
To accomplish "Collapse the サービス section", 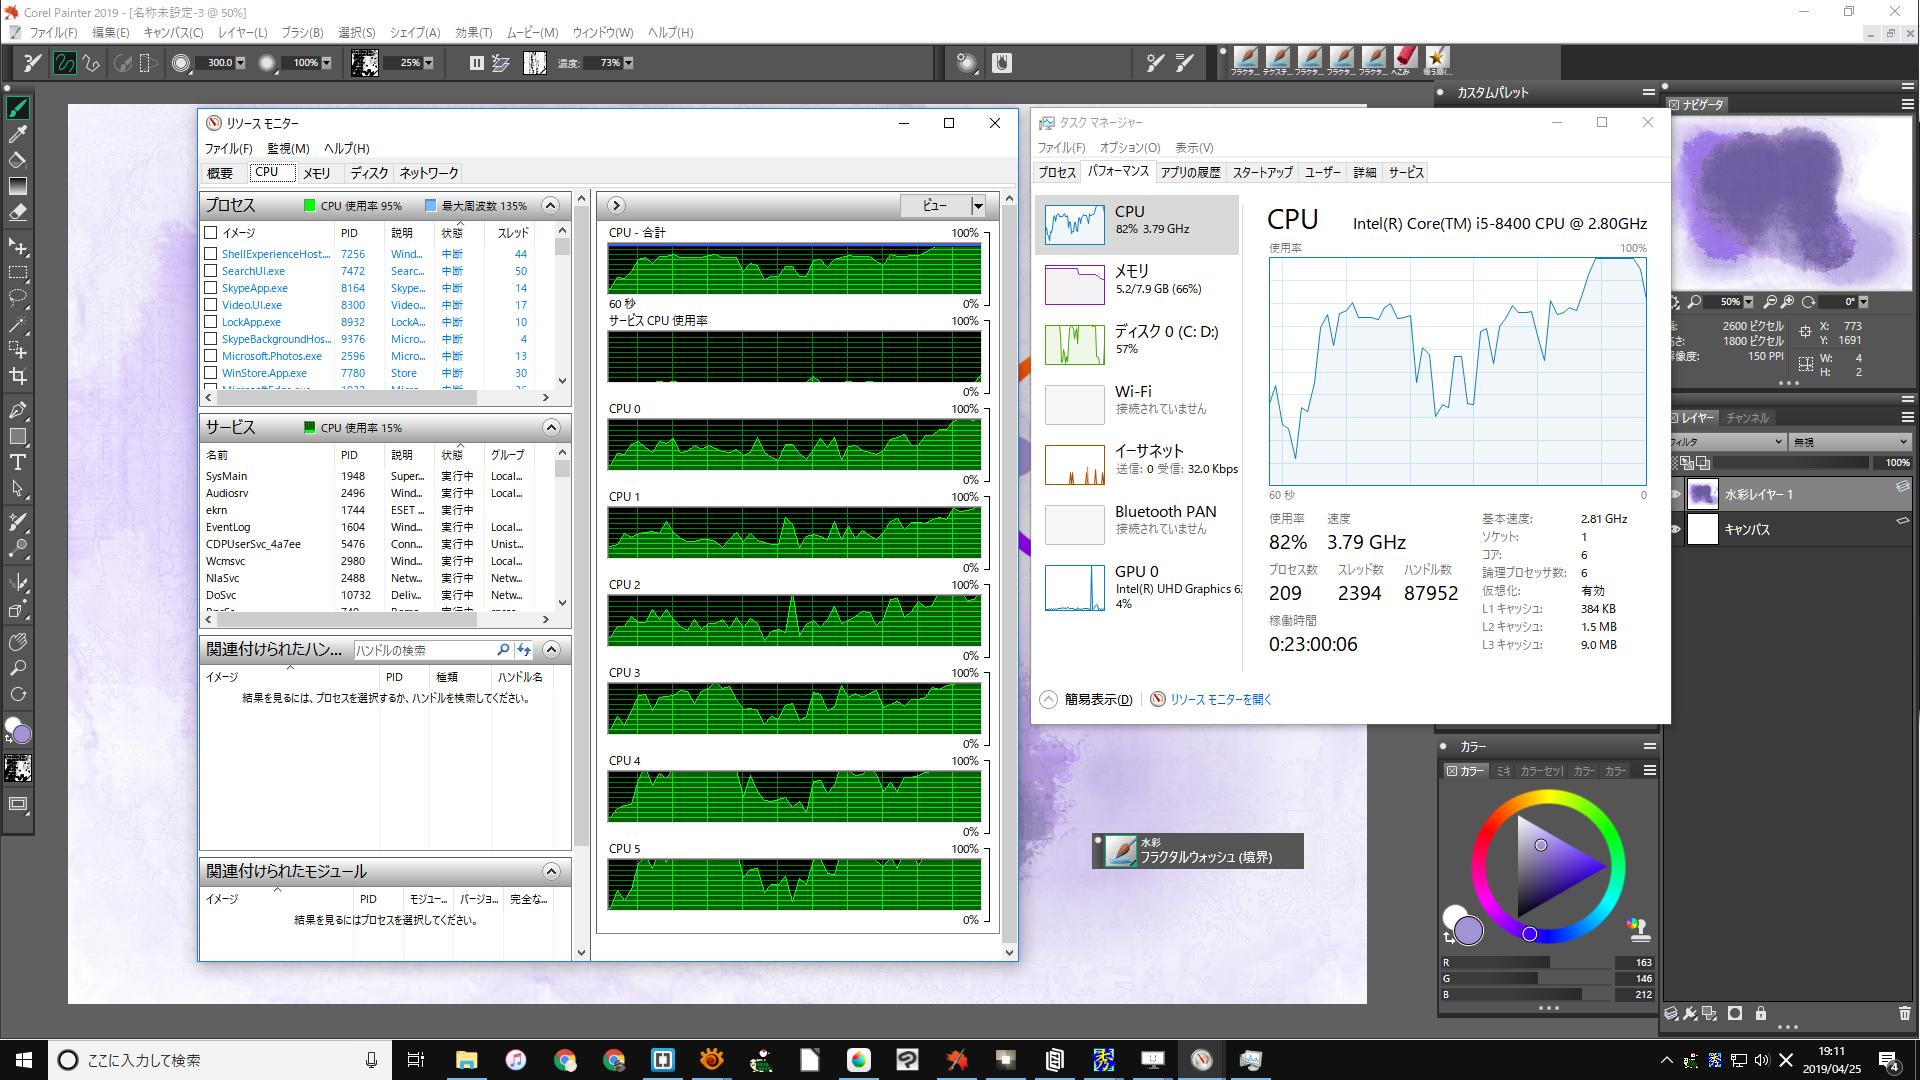I will (550, 427).
